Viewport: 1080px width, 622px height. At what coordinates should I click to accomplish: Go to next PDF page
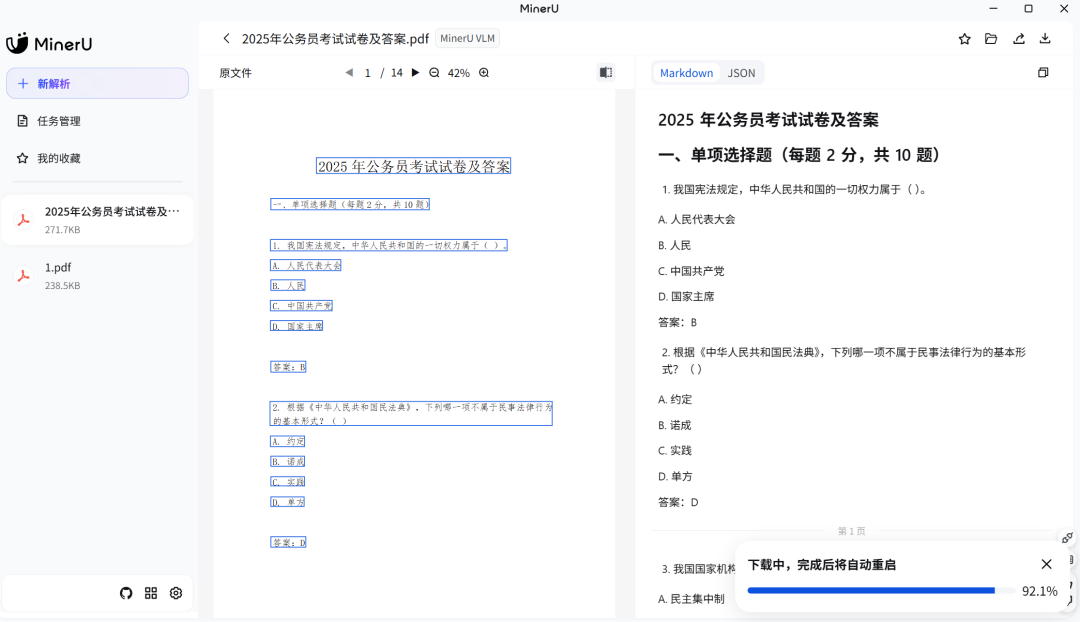tap(416, 73)
